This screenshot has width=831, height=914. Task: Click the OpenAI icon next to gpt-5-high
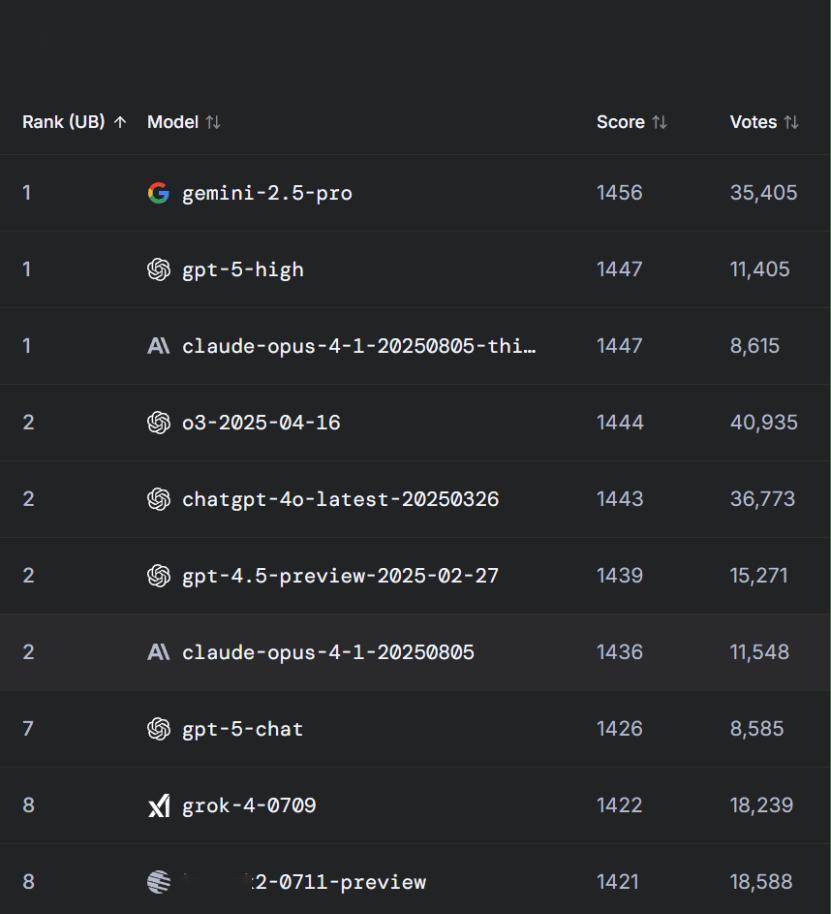coord(158,269)
